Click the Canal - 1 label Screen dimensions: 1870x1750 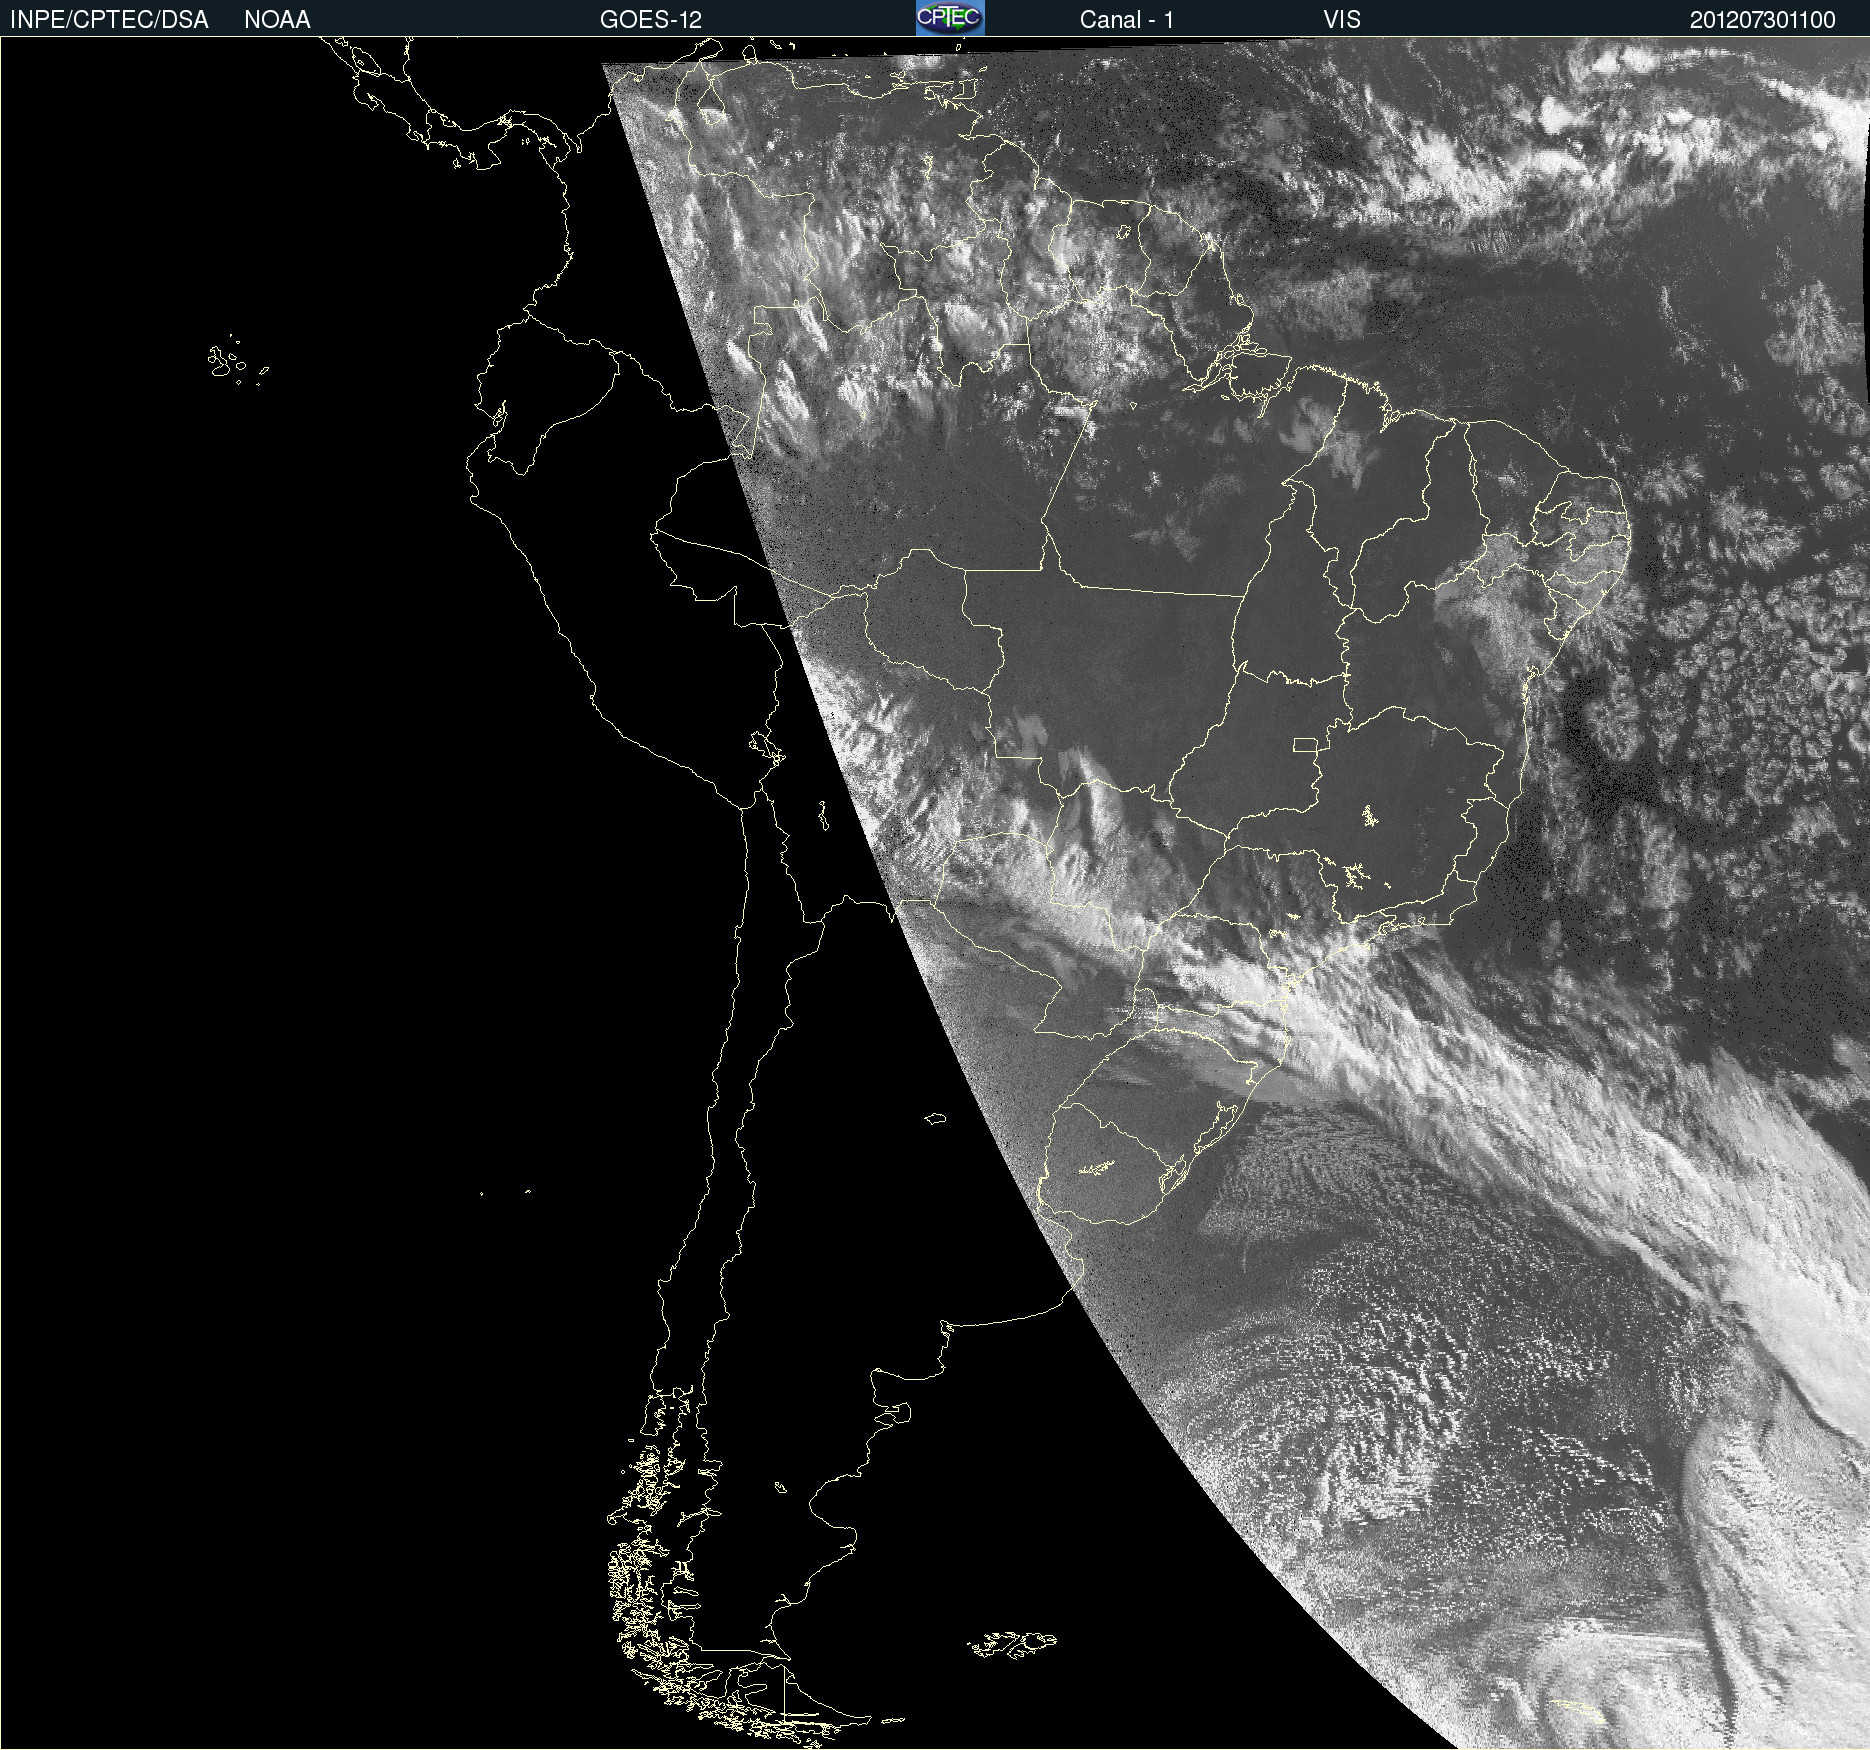(1127, 20)
